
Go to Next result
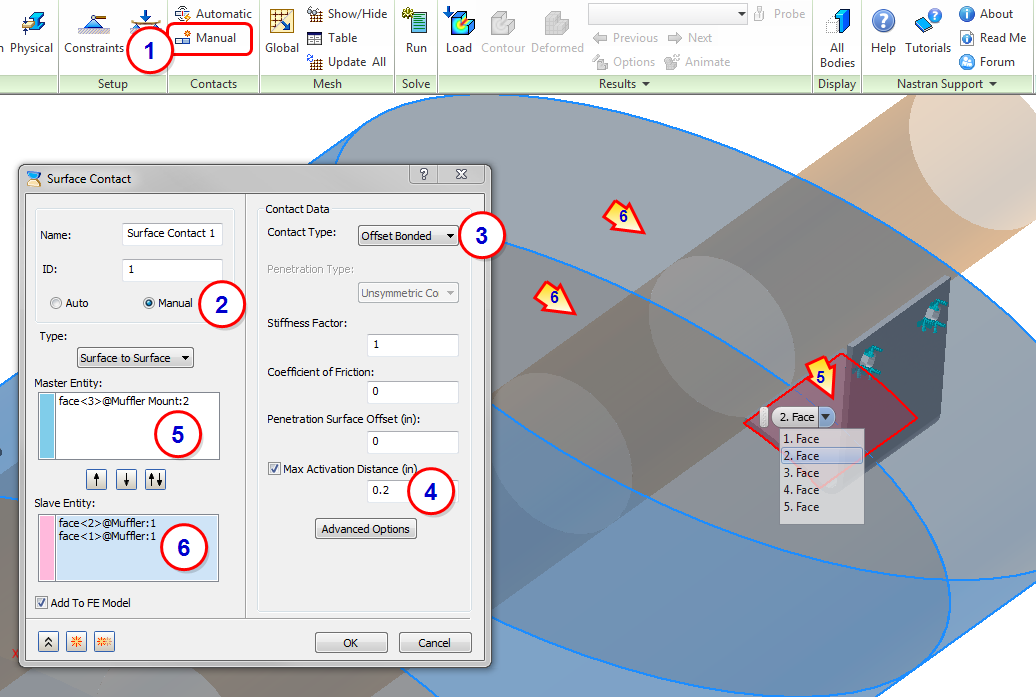(690, 38)
